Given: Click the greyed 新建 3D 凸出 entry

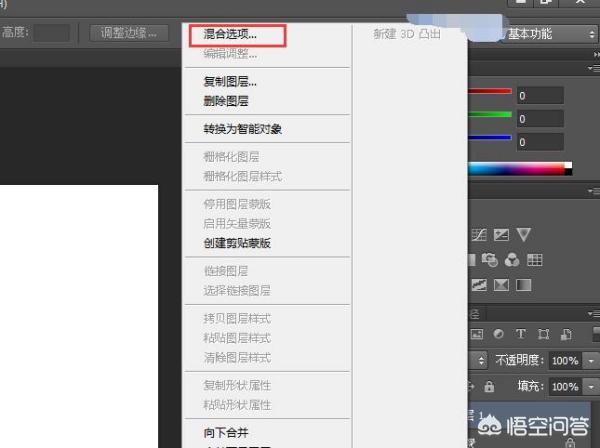Looking at the screenshot, I should coord(407,34).
